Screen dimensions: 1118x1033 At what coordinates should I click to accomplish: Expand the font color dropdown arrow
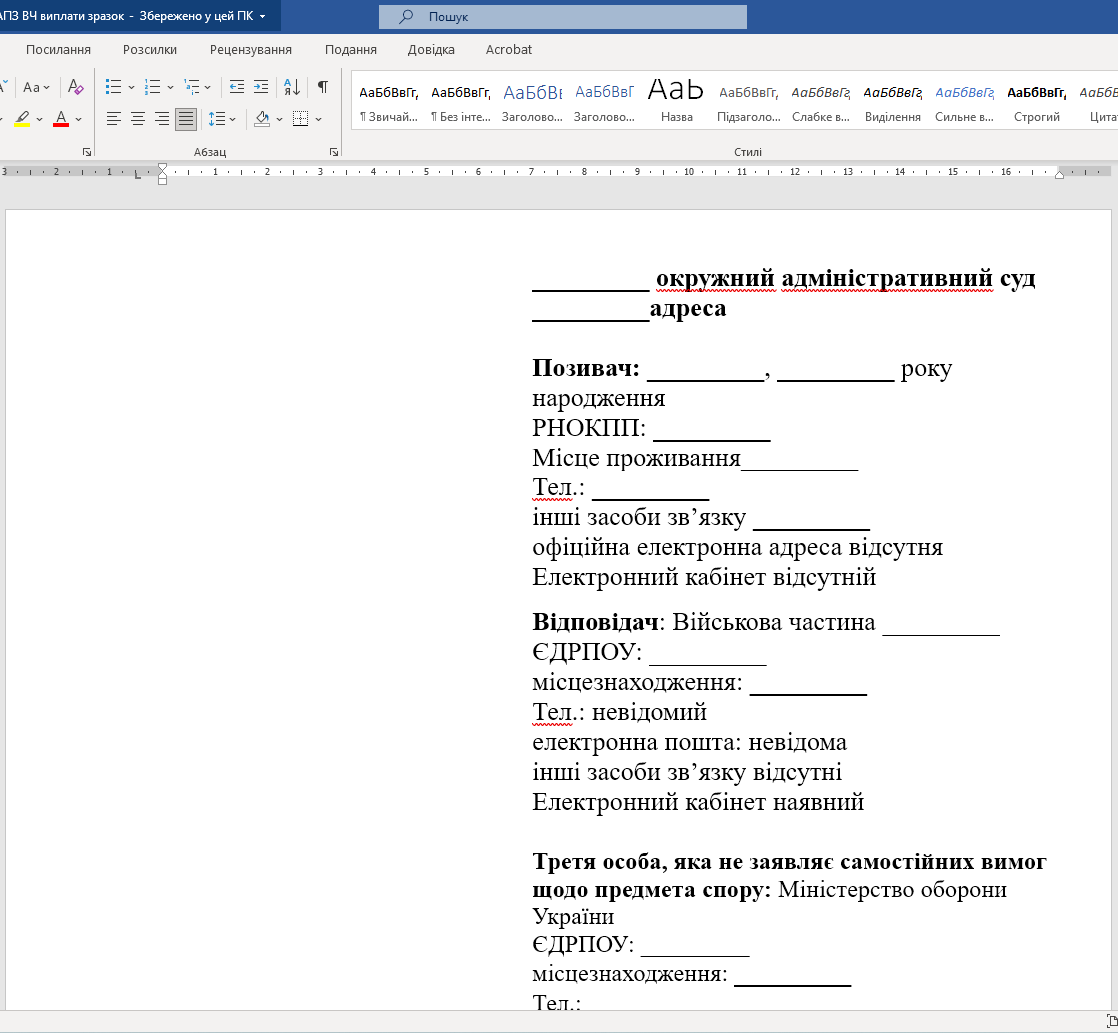(x=79, y=119)
